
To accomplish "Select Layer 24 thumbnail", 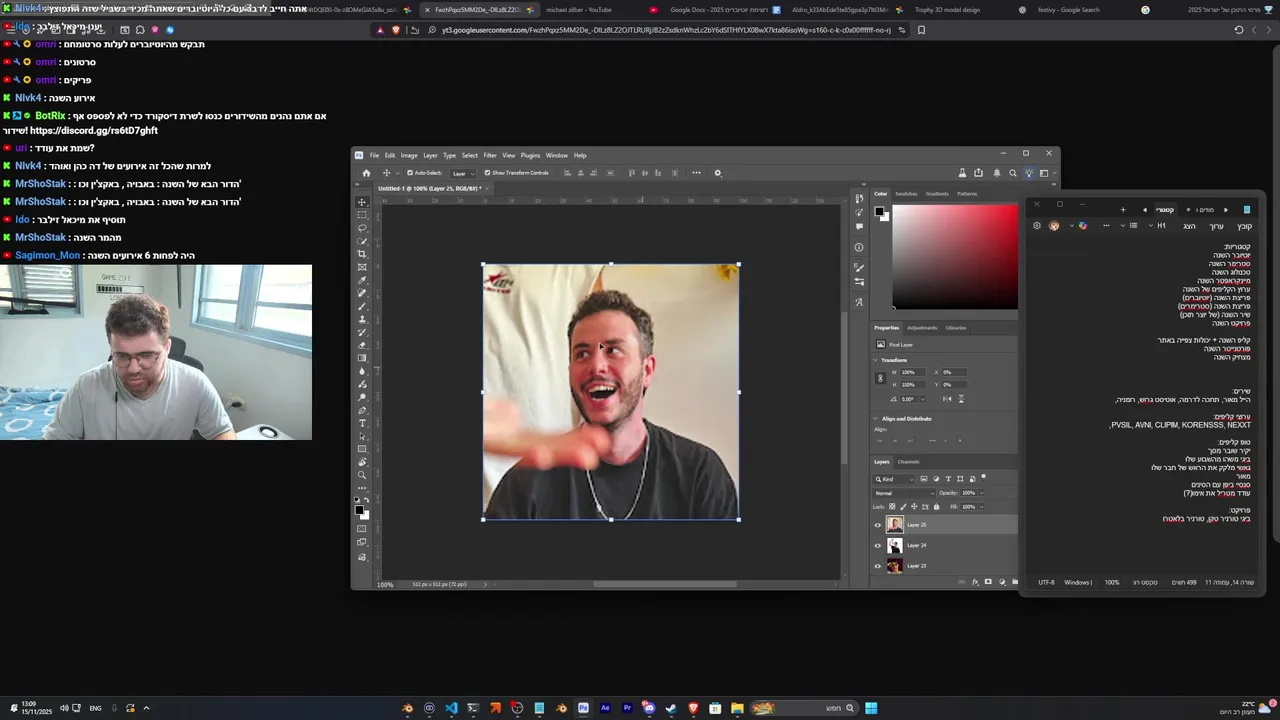I will (895, 546).
